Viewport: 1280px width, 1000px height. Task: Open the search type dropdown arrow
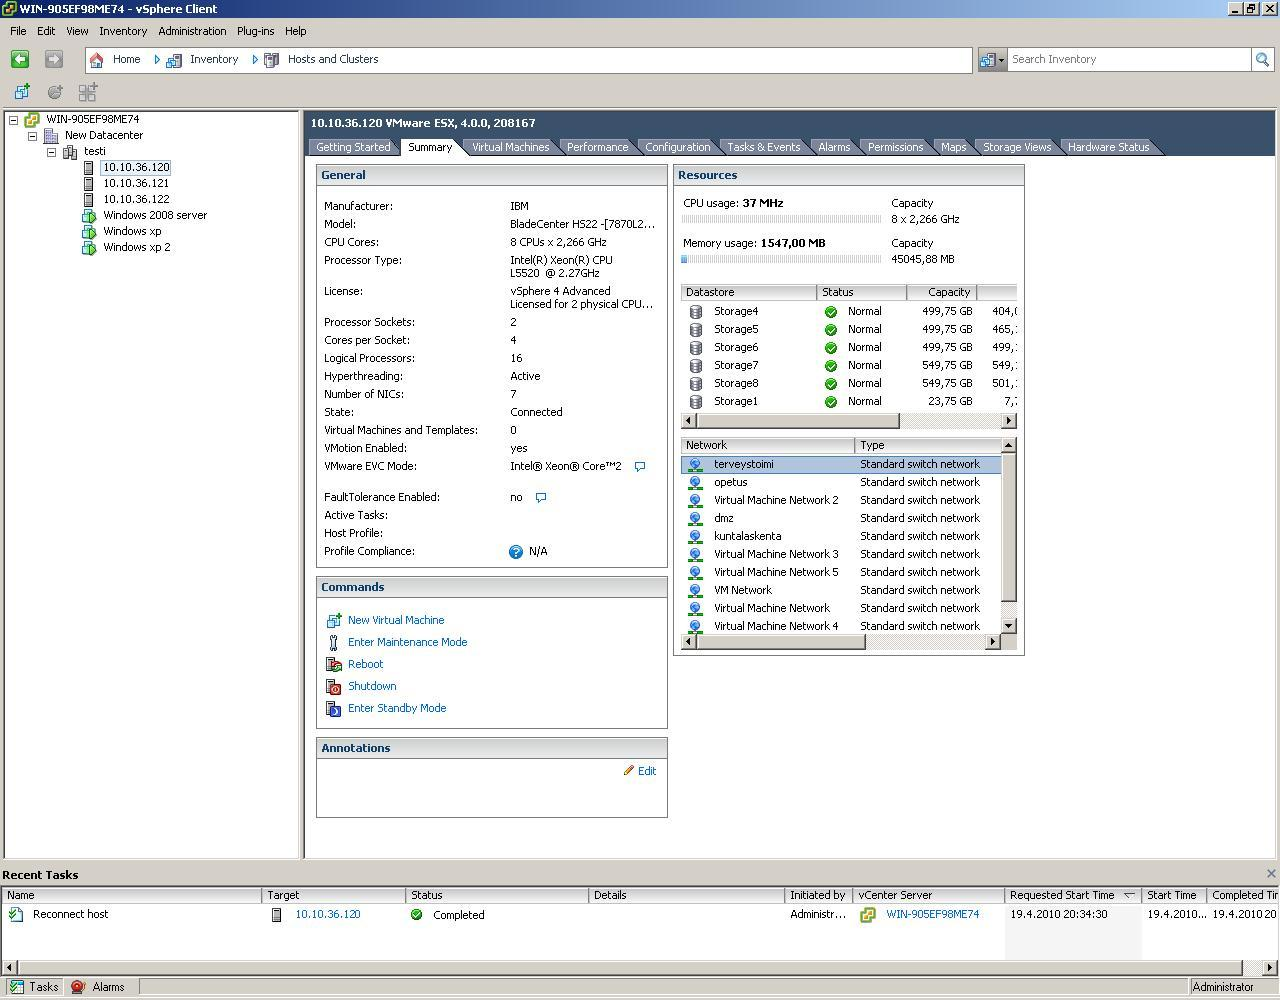1001,60
